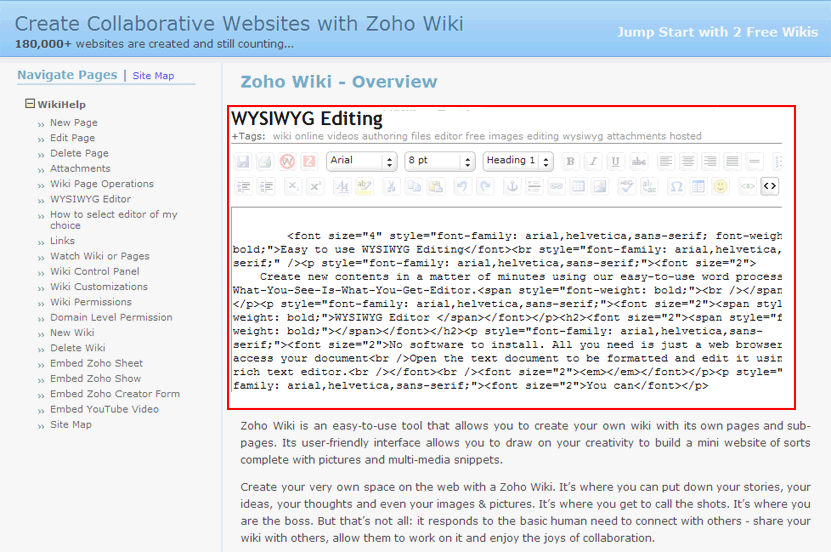Open find and replace tool
Screen dimensions: 831x552
(649, 186)
